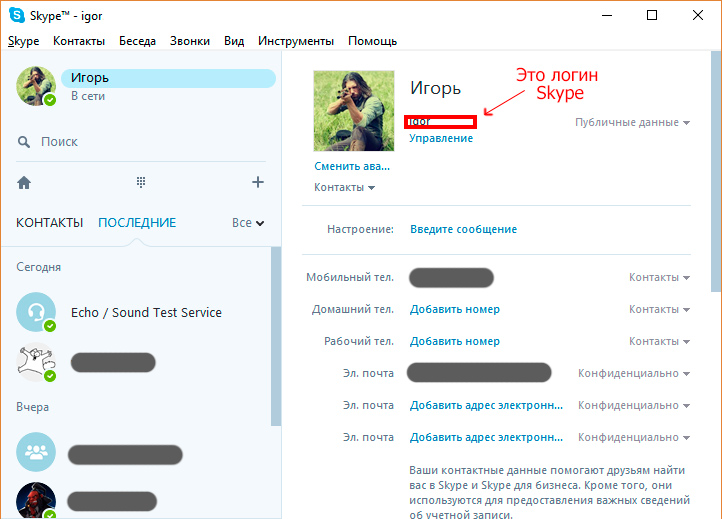Screen dimensions: 722x519
Task: Click the Игорь profile heading
Action: 436,88
